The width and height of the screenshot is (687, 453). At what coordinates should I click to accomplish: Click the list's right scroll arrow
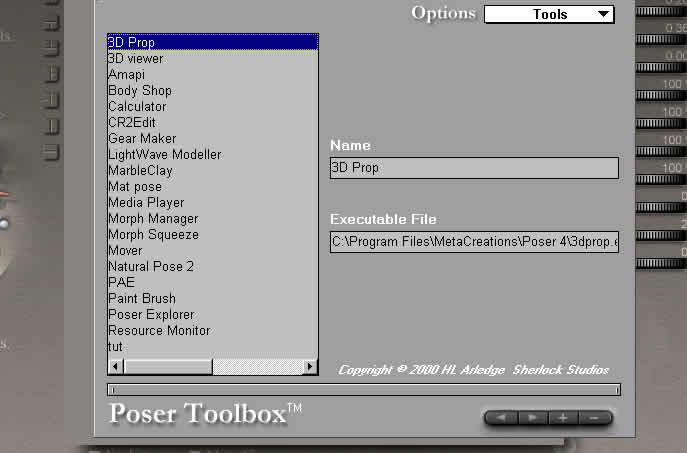pyautogui.click(x=310, y=366)
